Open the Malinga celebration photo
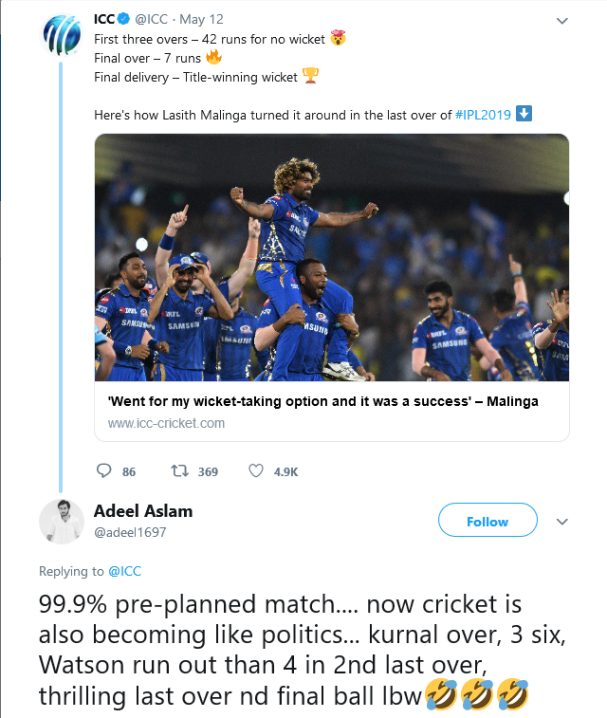 (x=332, y=257)
